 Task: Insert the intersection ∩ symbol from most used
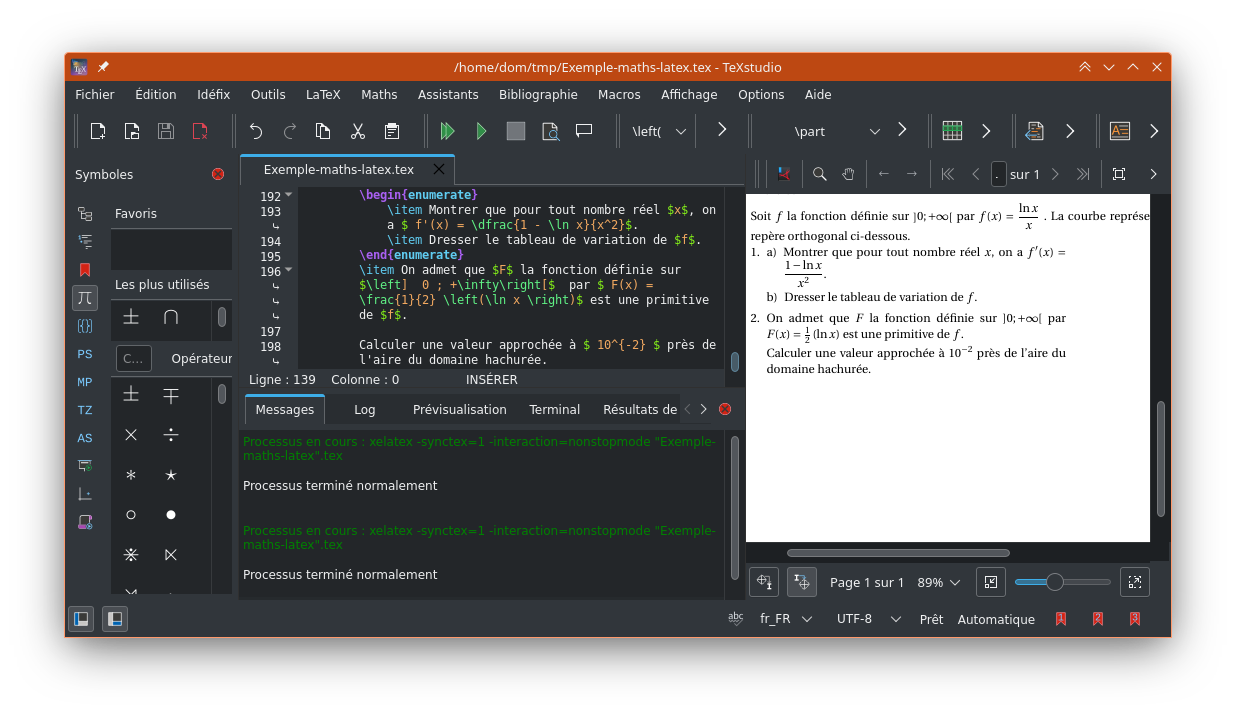[171, 317]
